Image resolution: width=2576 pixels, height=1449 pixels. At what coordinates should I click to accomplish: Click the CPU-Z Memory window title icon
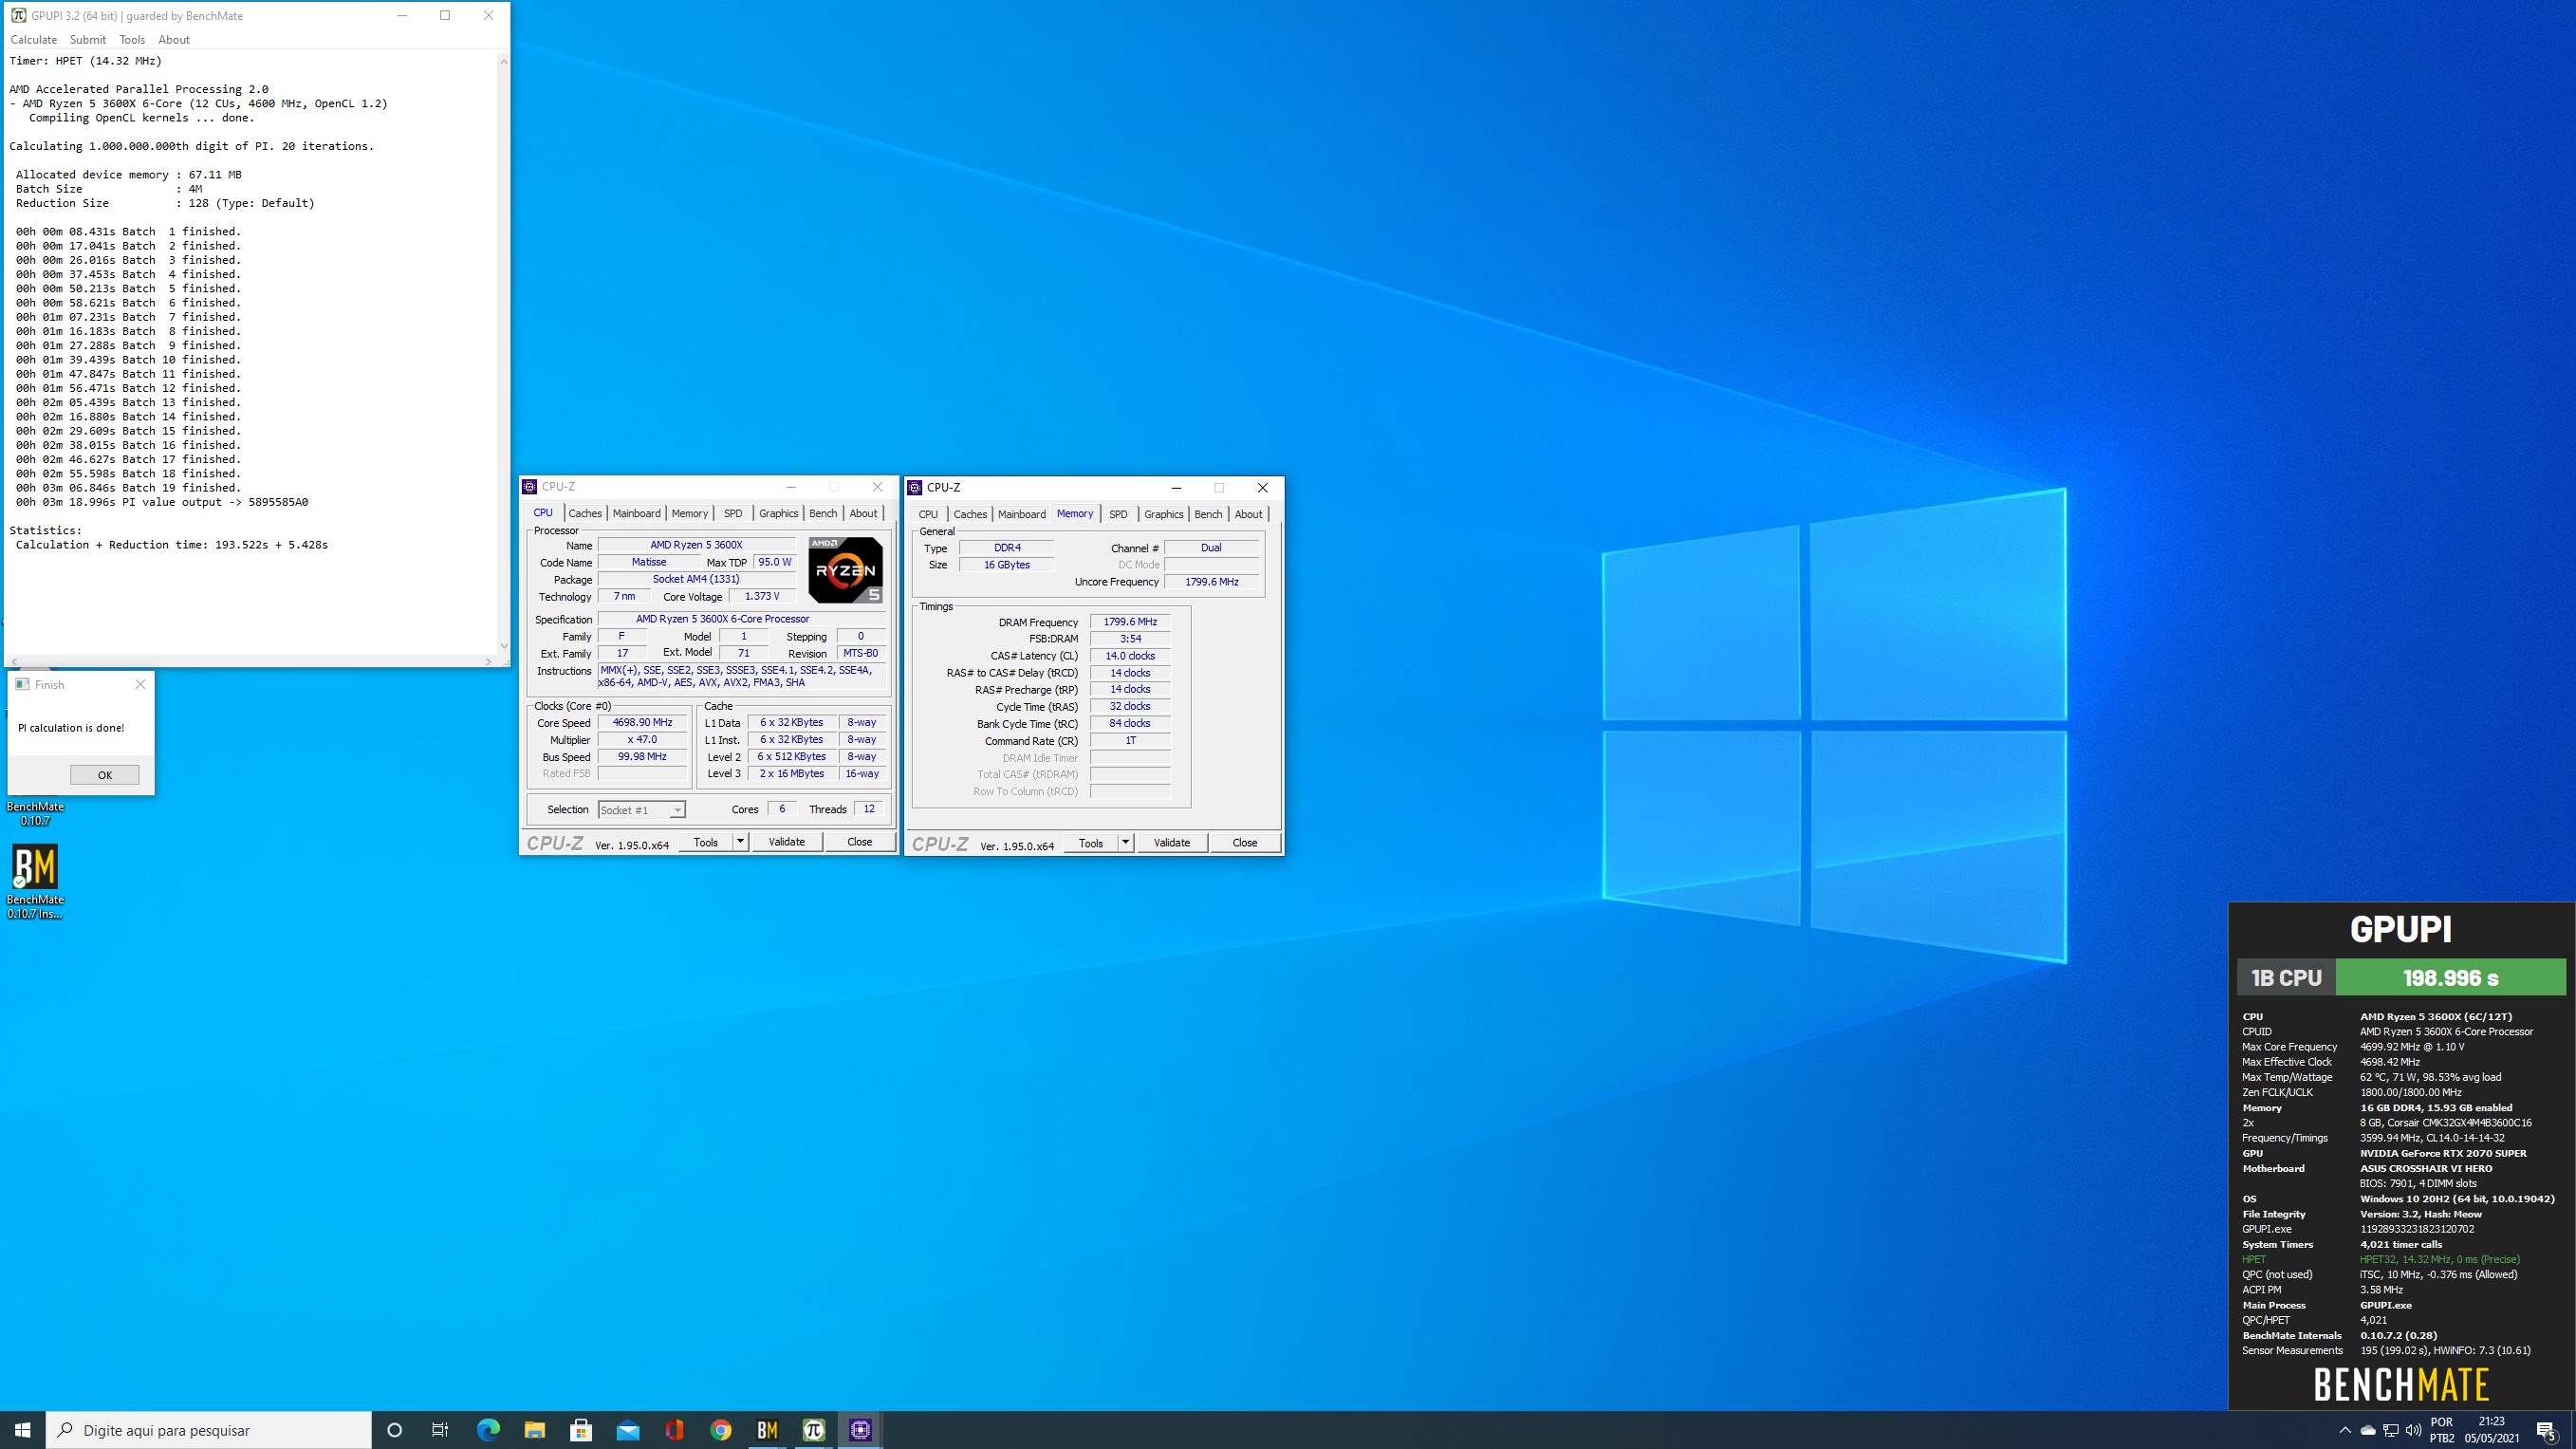click(x=914, y=488)
